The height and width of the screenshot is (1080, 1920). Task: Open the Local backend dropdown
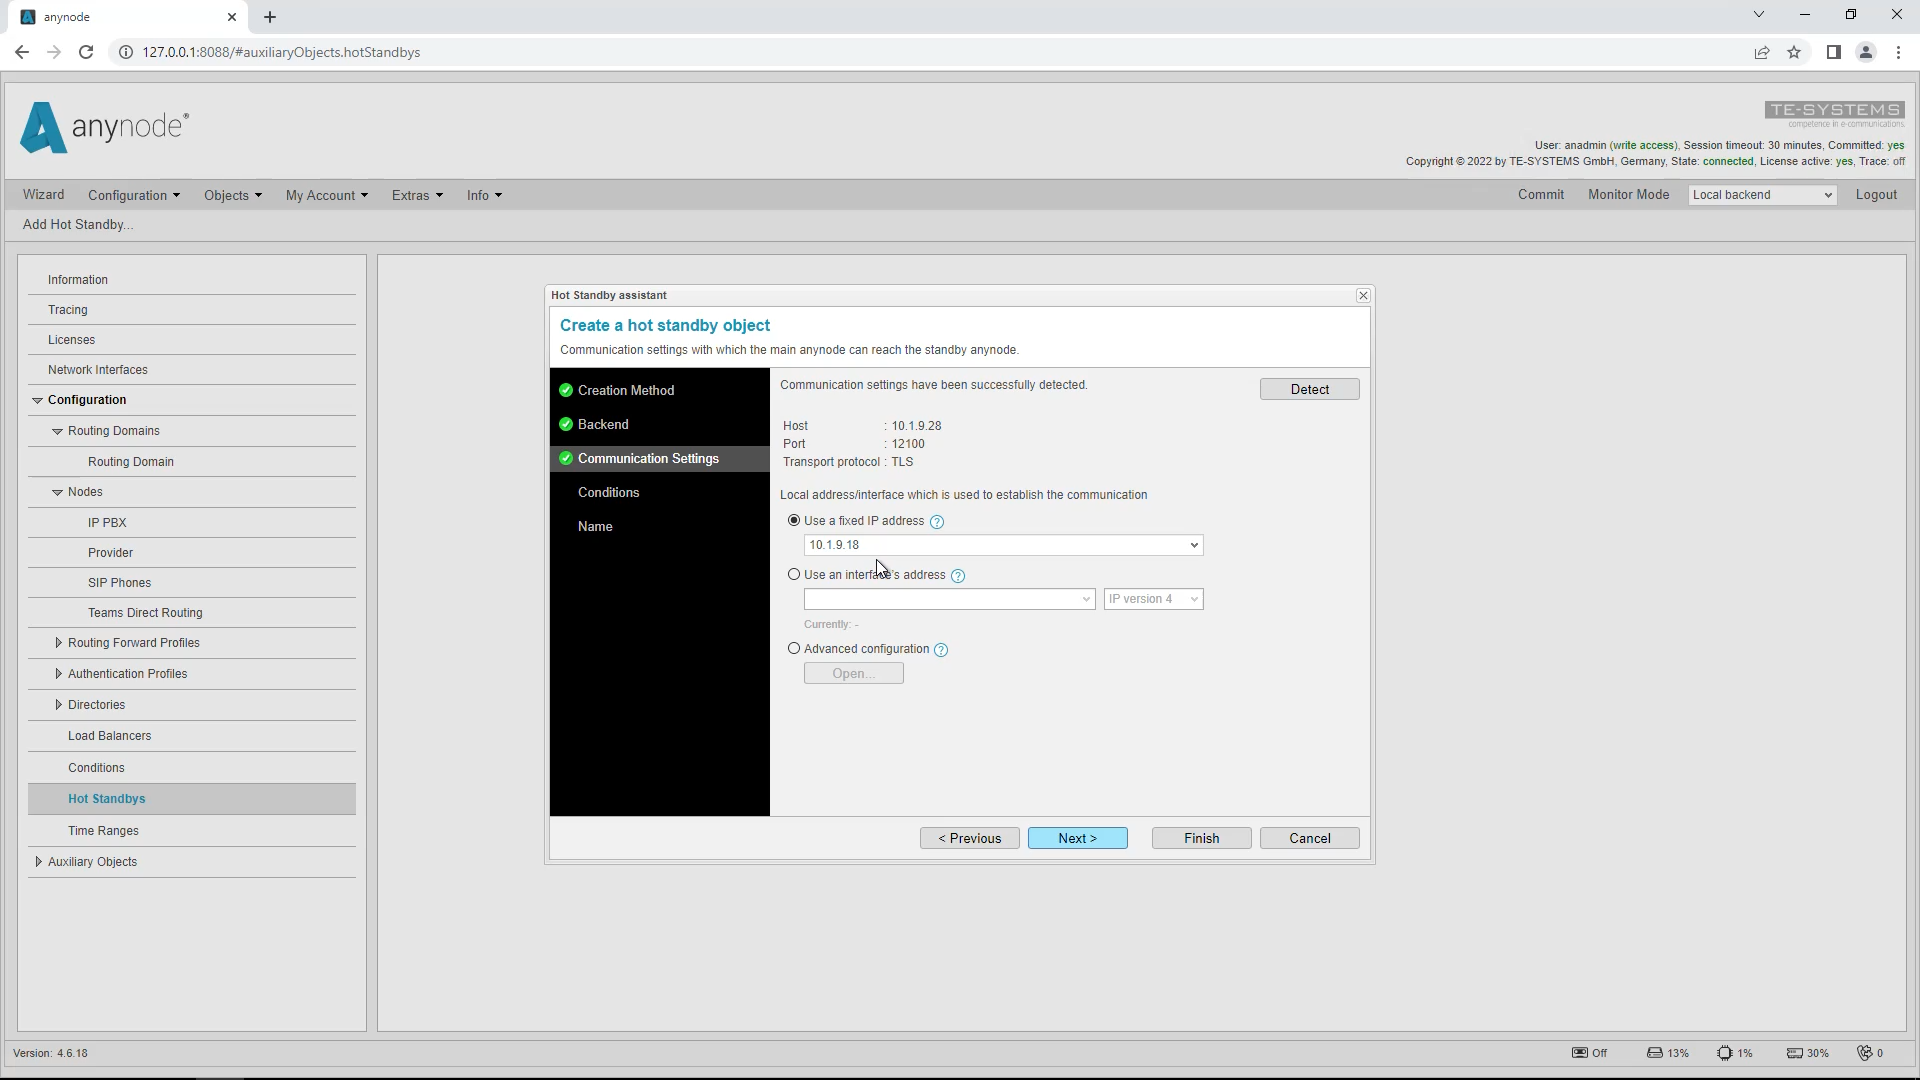(x=1762, y=195)
